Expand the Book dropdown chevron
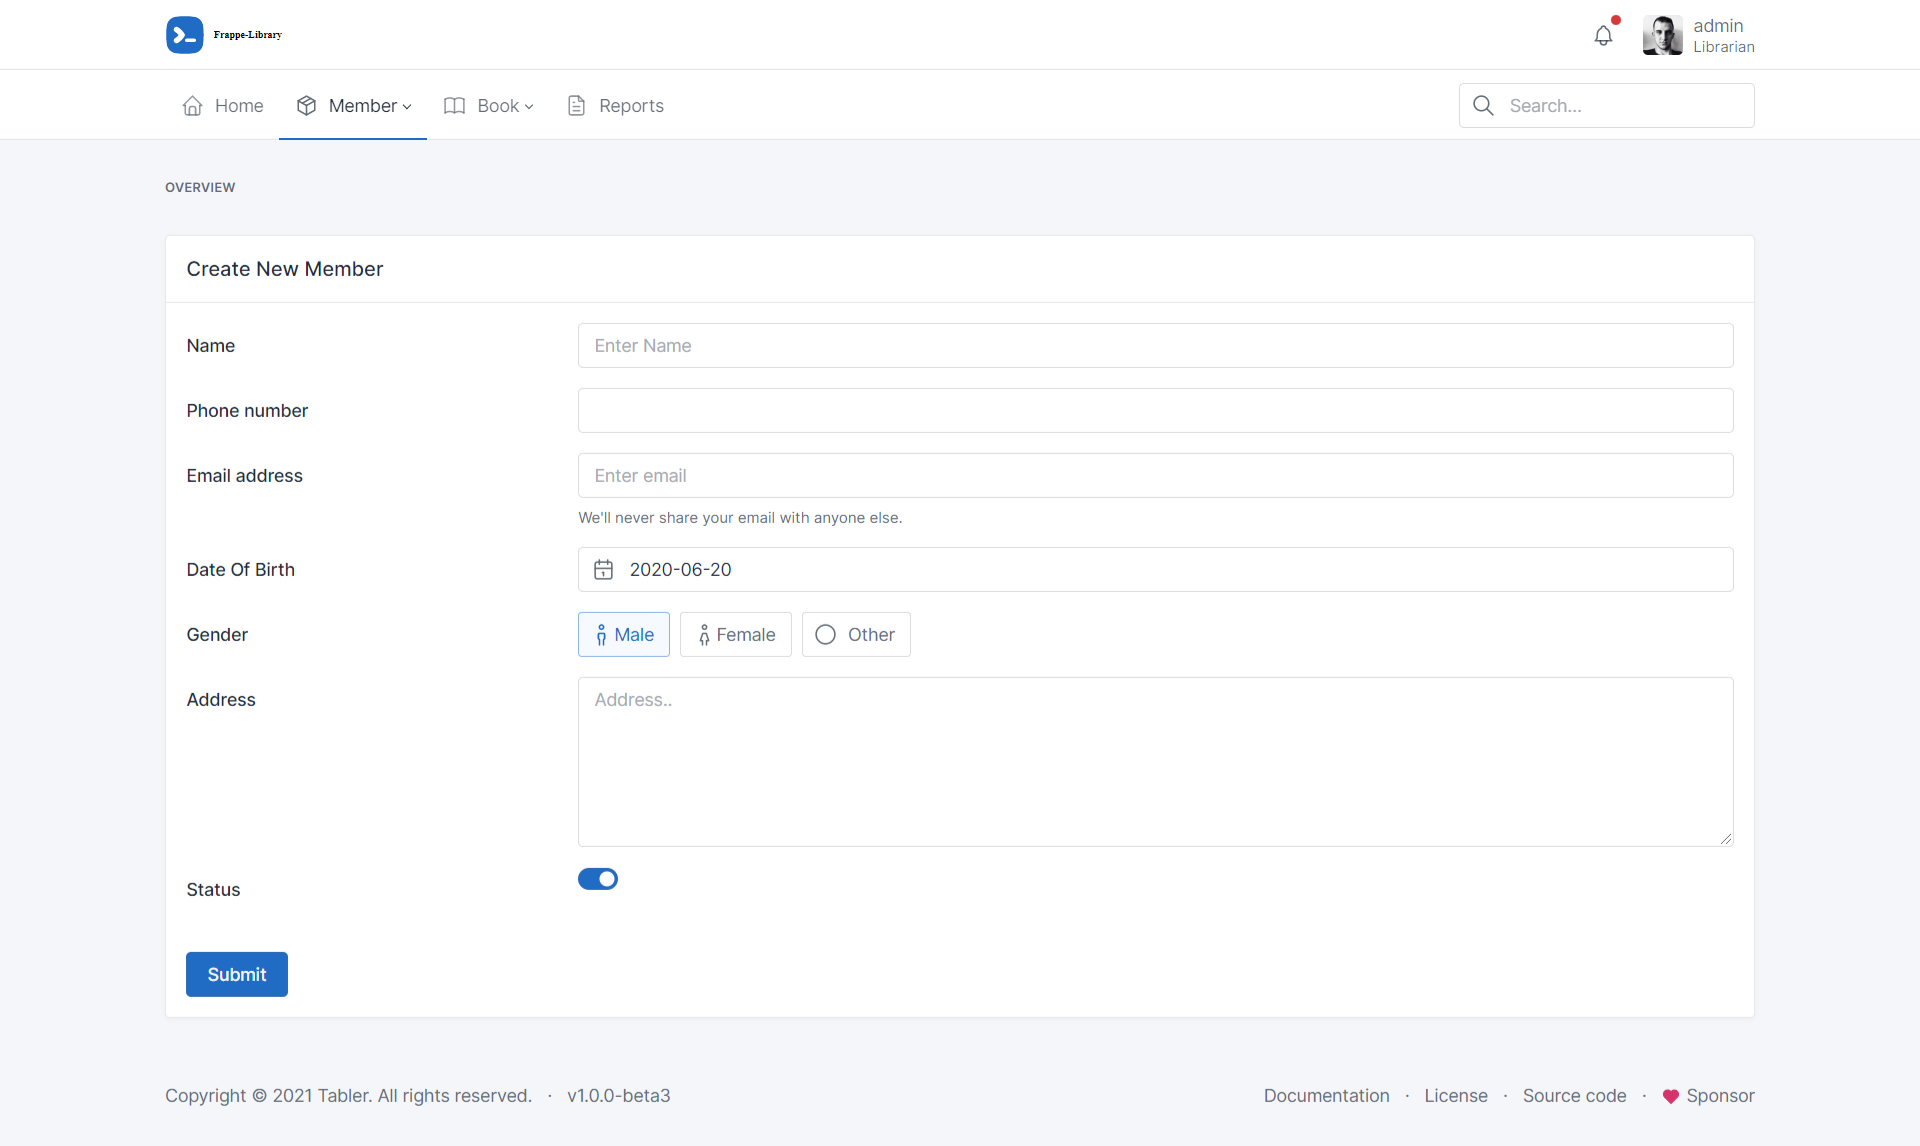This screenshot has height=1146, width=1920. (x=529, y=107)
